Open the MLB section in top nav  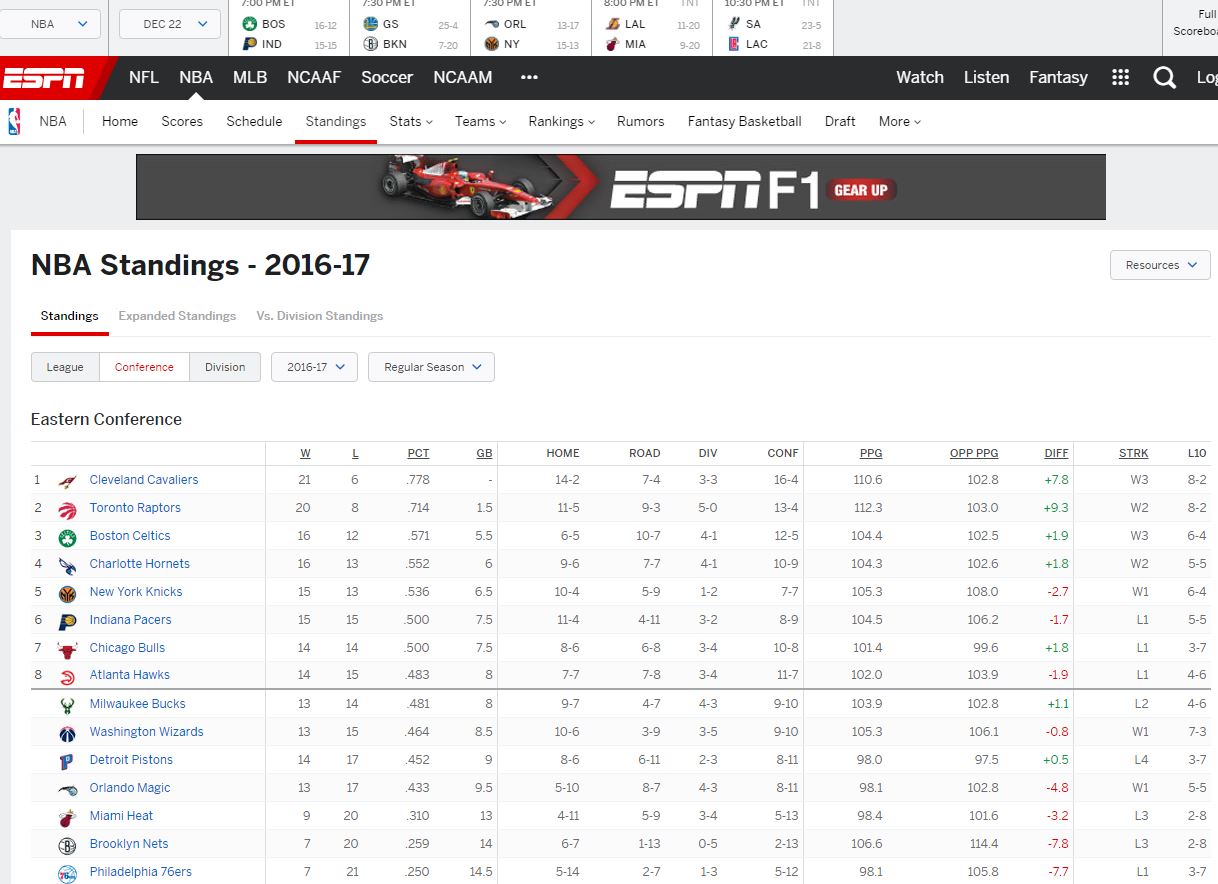(x=250, y=78)
